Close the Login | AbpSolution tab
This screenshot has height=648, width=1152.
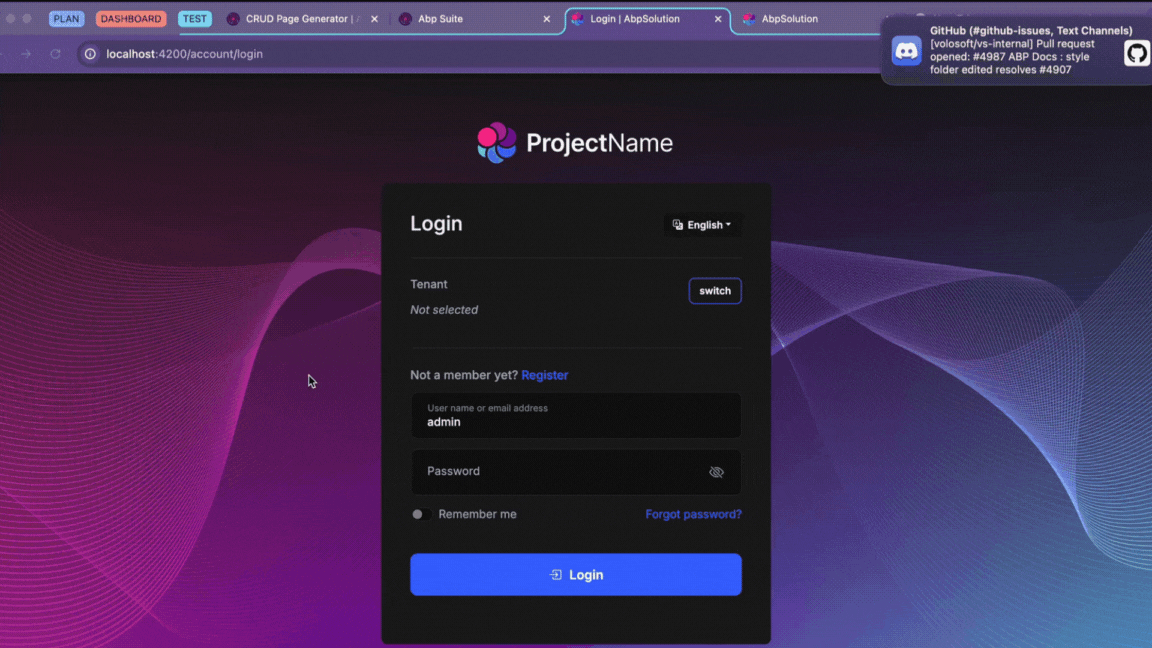coord(718,19)
